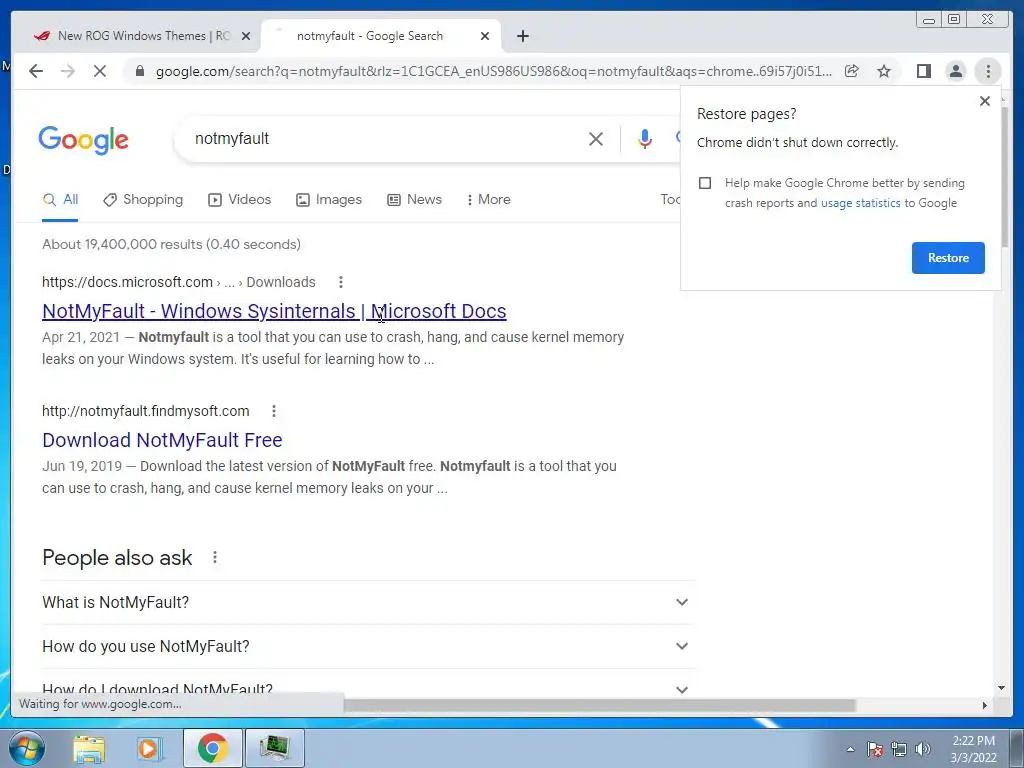This screenshot has height=768, width=1024.
Task: Stop loading the page with the X button
Action: click(x=100, y=71)
